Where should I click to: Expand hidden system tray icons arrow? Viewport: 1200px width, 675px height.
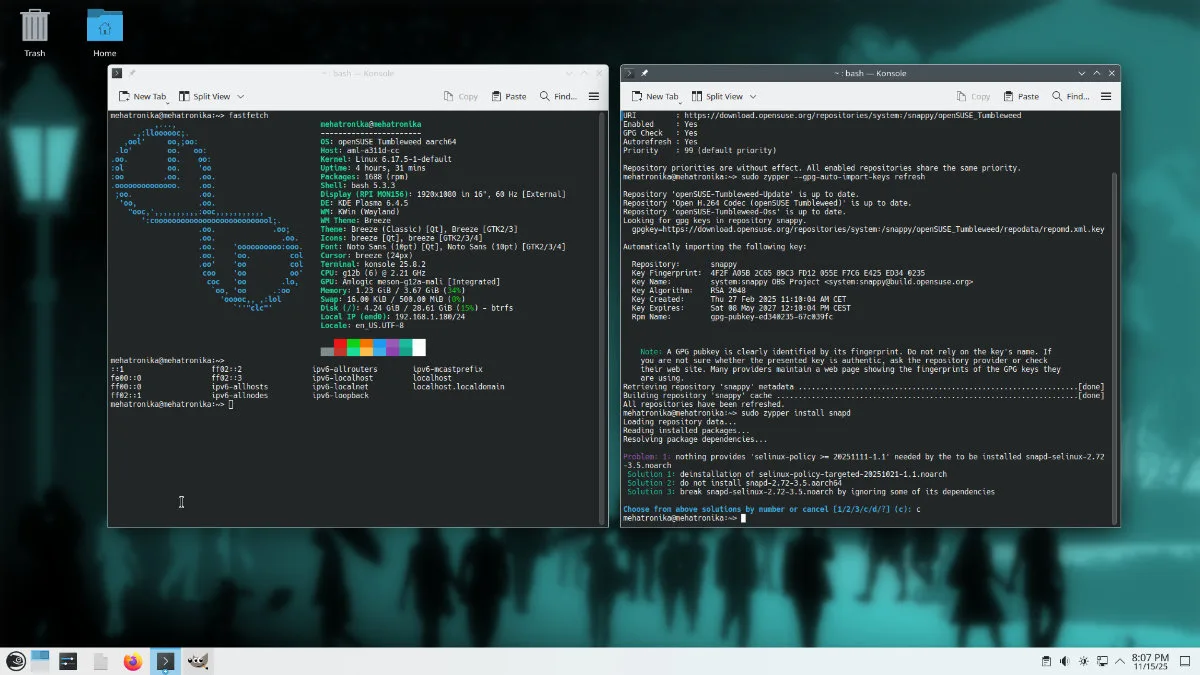coord(1121,661)
